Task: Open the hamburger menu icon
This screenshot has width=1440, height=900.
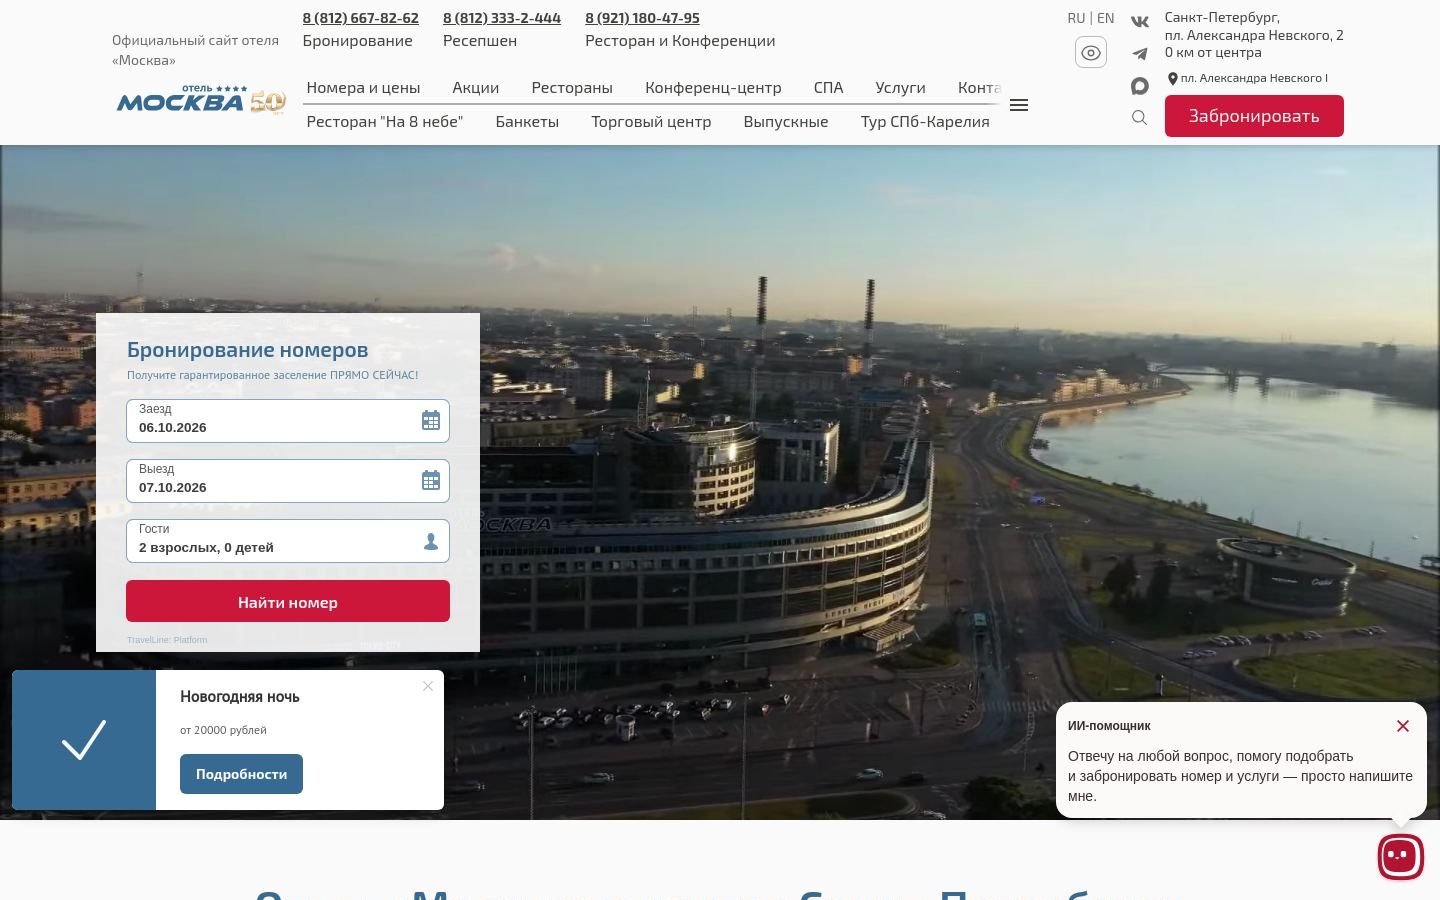Action: click(x=1019, y=105)
